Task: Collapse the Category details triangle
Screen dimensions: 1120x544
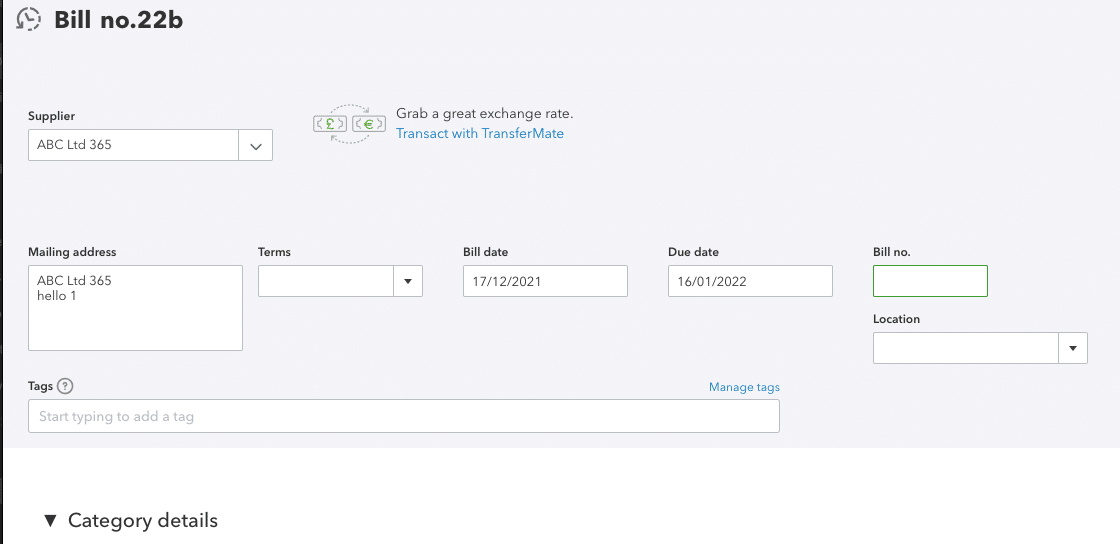Action: 50,520
